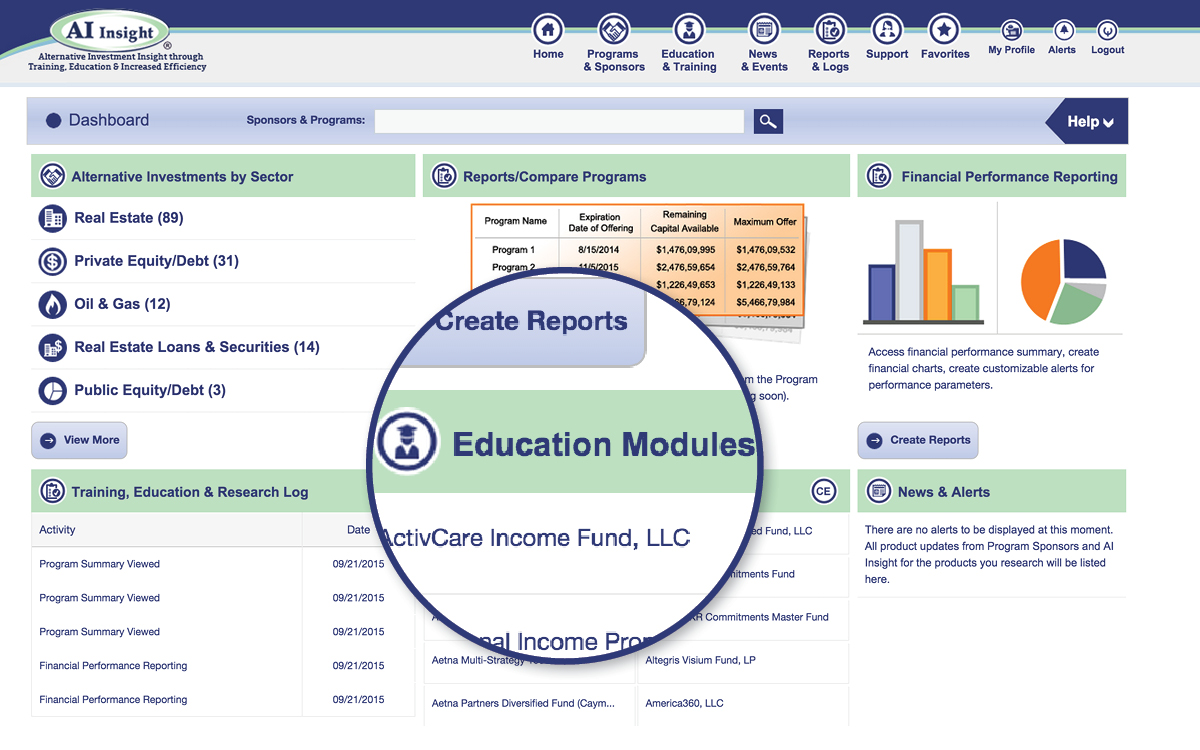This screenshot has height=750, width=1200.
Task: Click the CE badge icon
Action: (x=823, y=491)
